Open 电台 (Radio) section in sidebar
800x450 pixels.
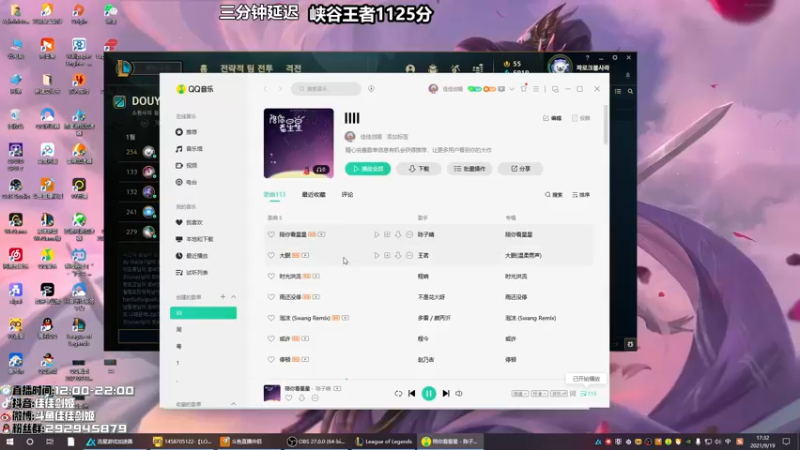(x=186, y=182)
